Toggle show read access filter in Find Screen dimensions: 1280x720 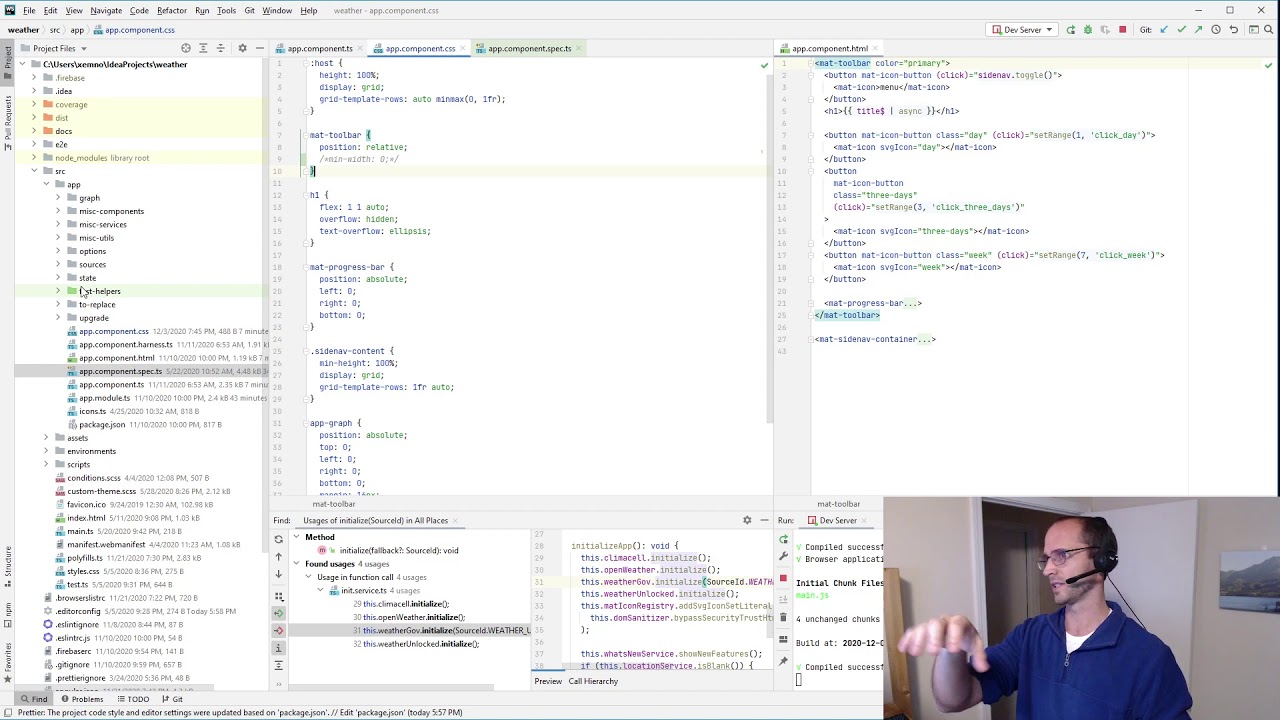(279, 614)
